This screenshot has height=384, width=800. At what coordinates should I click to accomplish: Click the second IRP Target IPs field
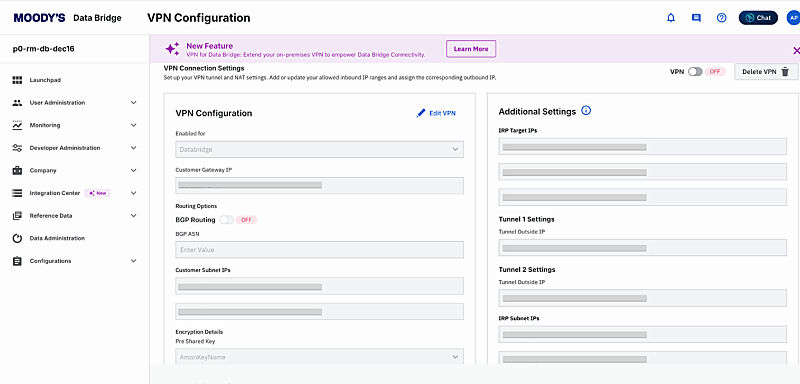(642, 172)
